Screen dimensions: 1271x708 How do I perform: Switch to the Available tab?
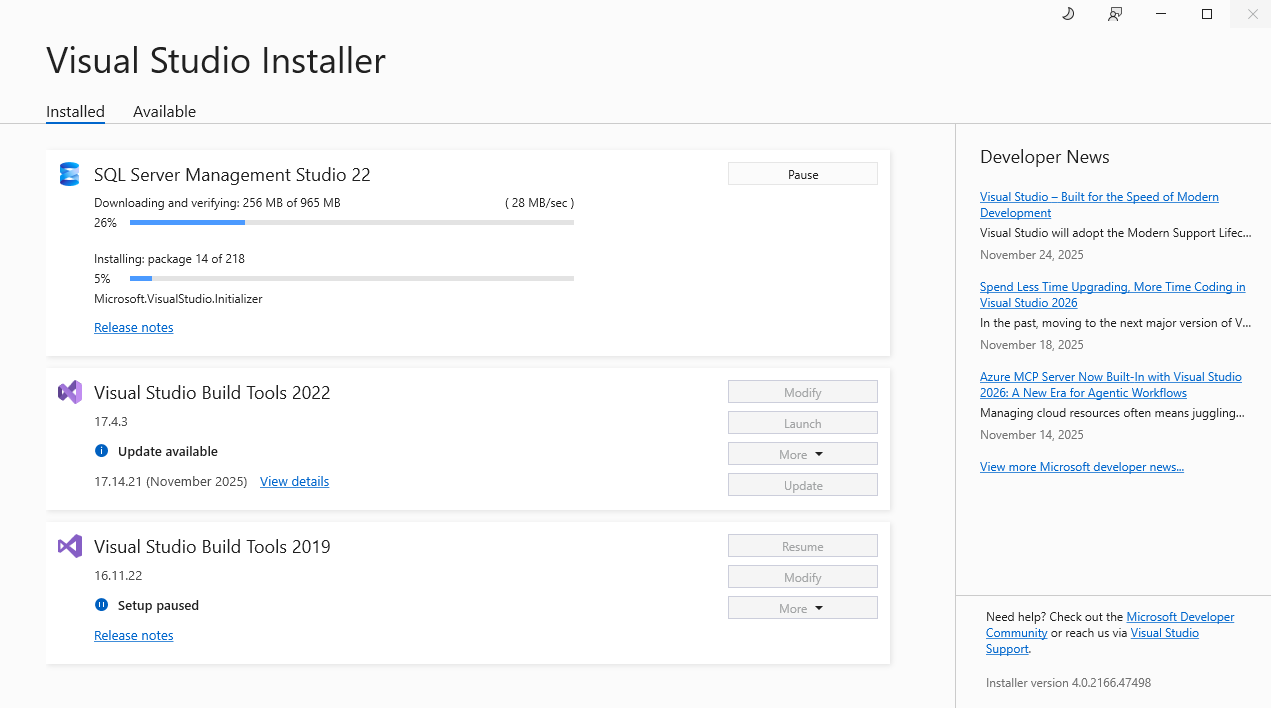point(164,111)
